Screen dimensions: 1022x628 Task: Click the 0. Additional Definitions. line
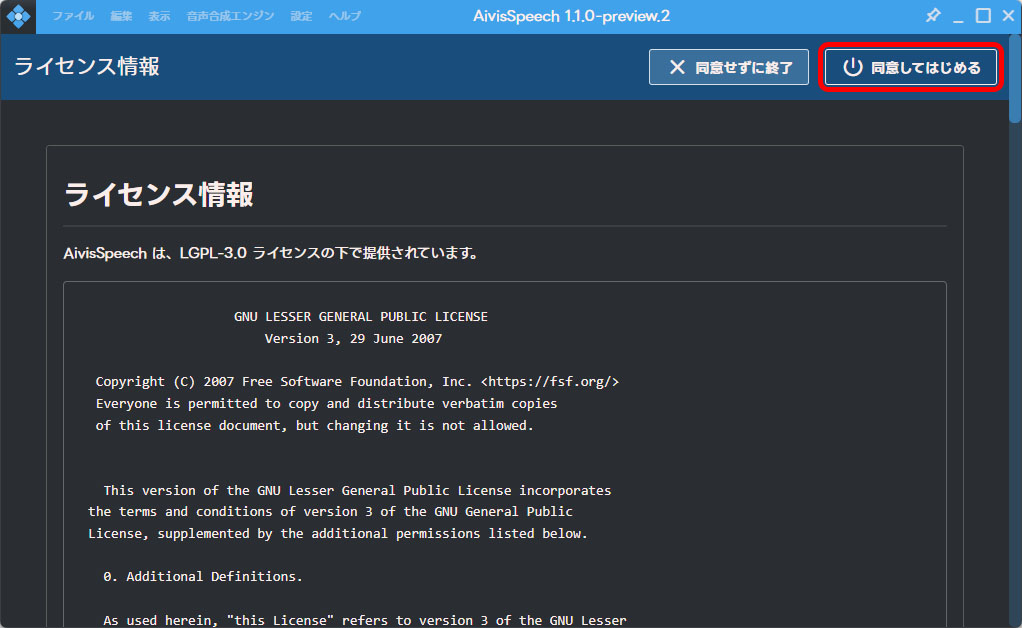click(203, 577)
